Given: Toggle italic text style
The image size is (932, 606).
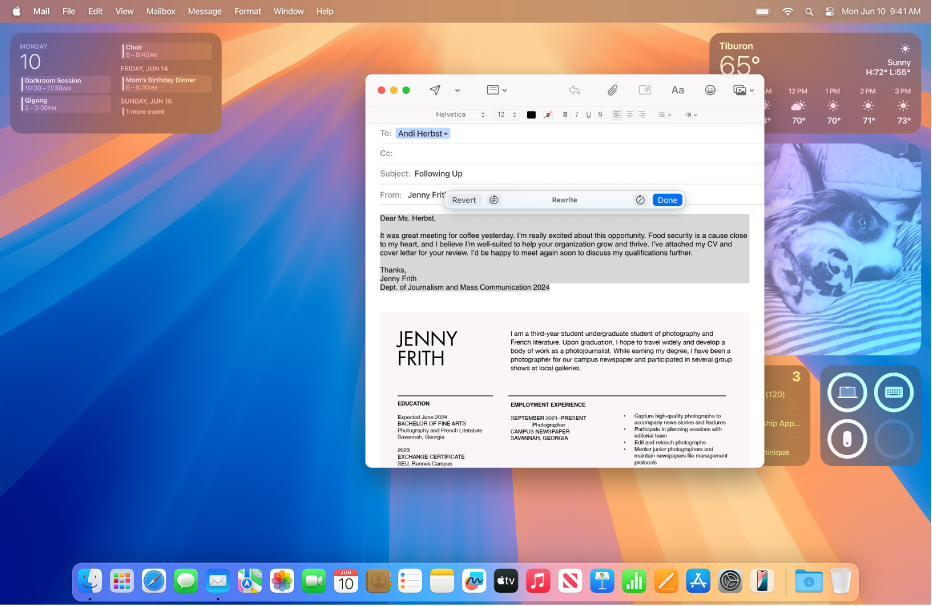Looking at the screenshot, I should tap(576, 115).
